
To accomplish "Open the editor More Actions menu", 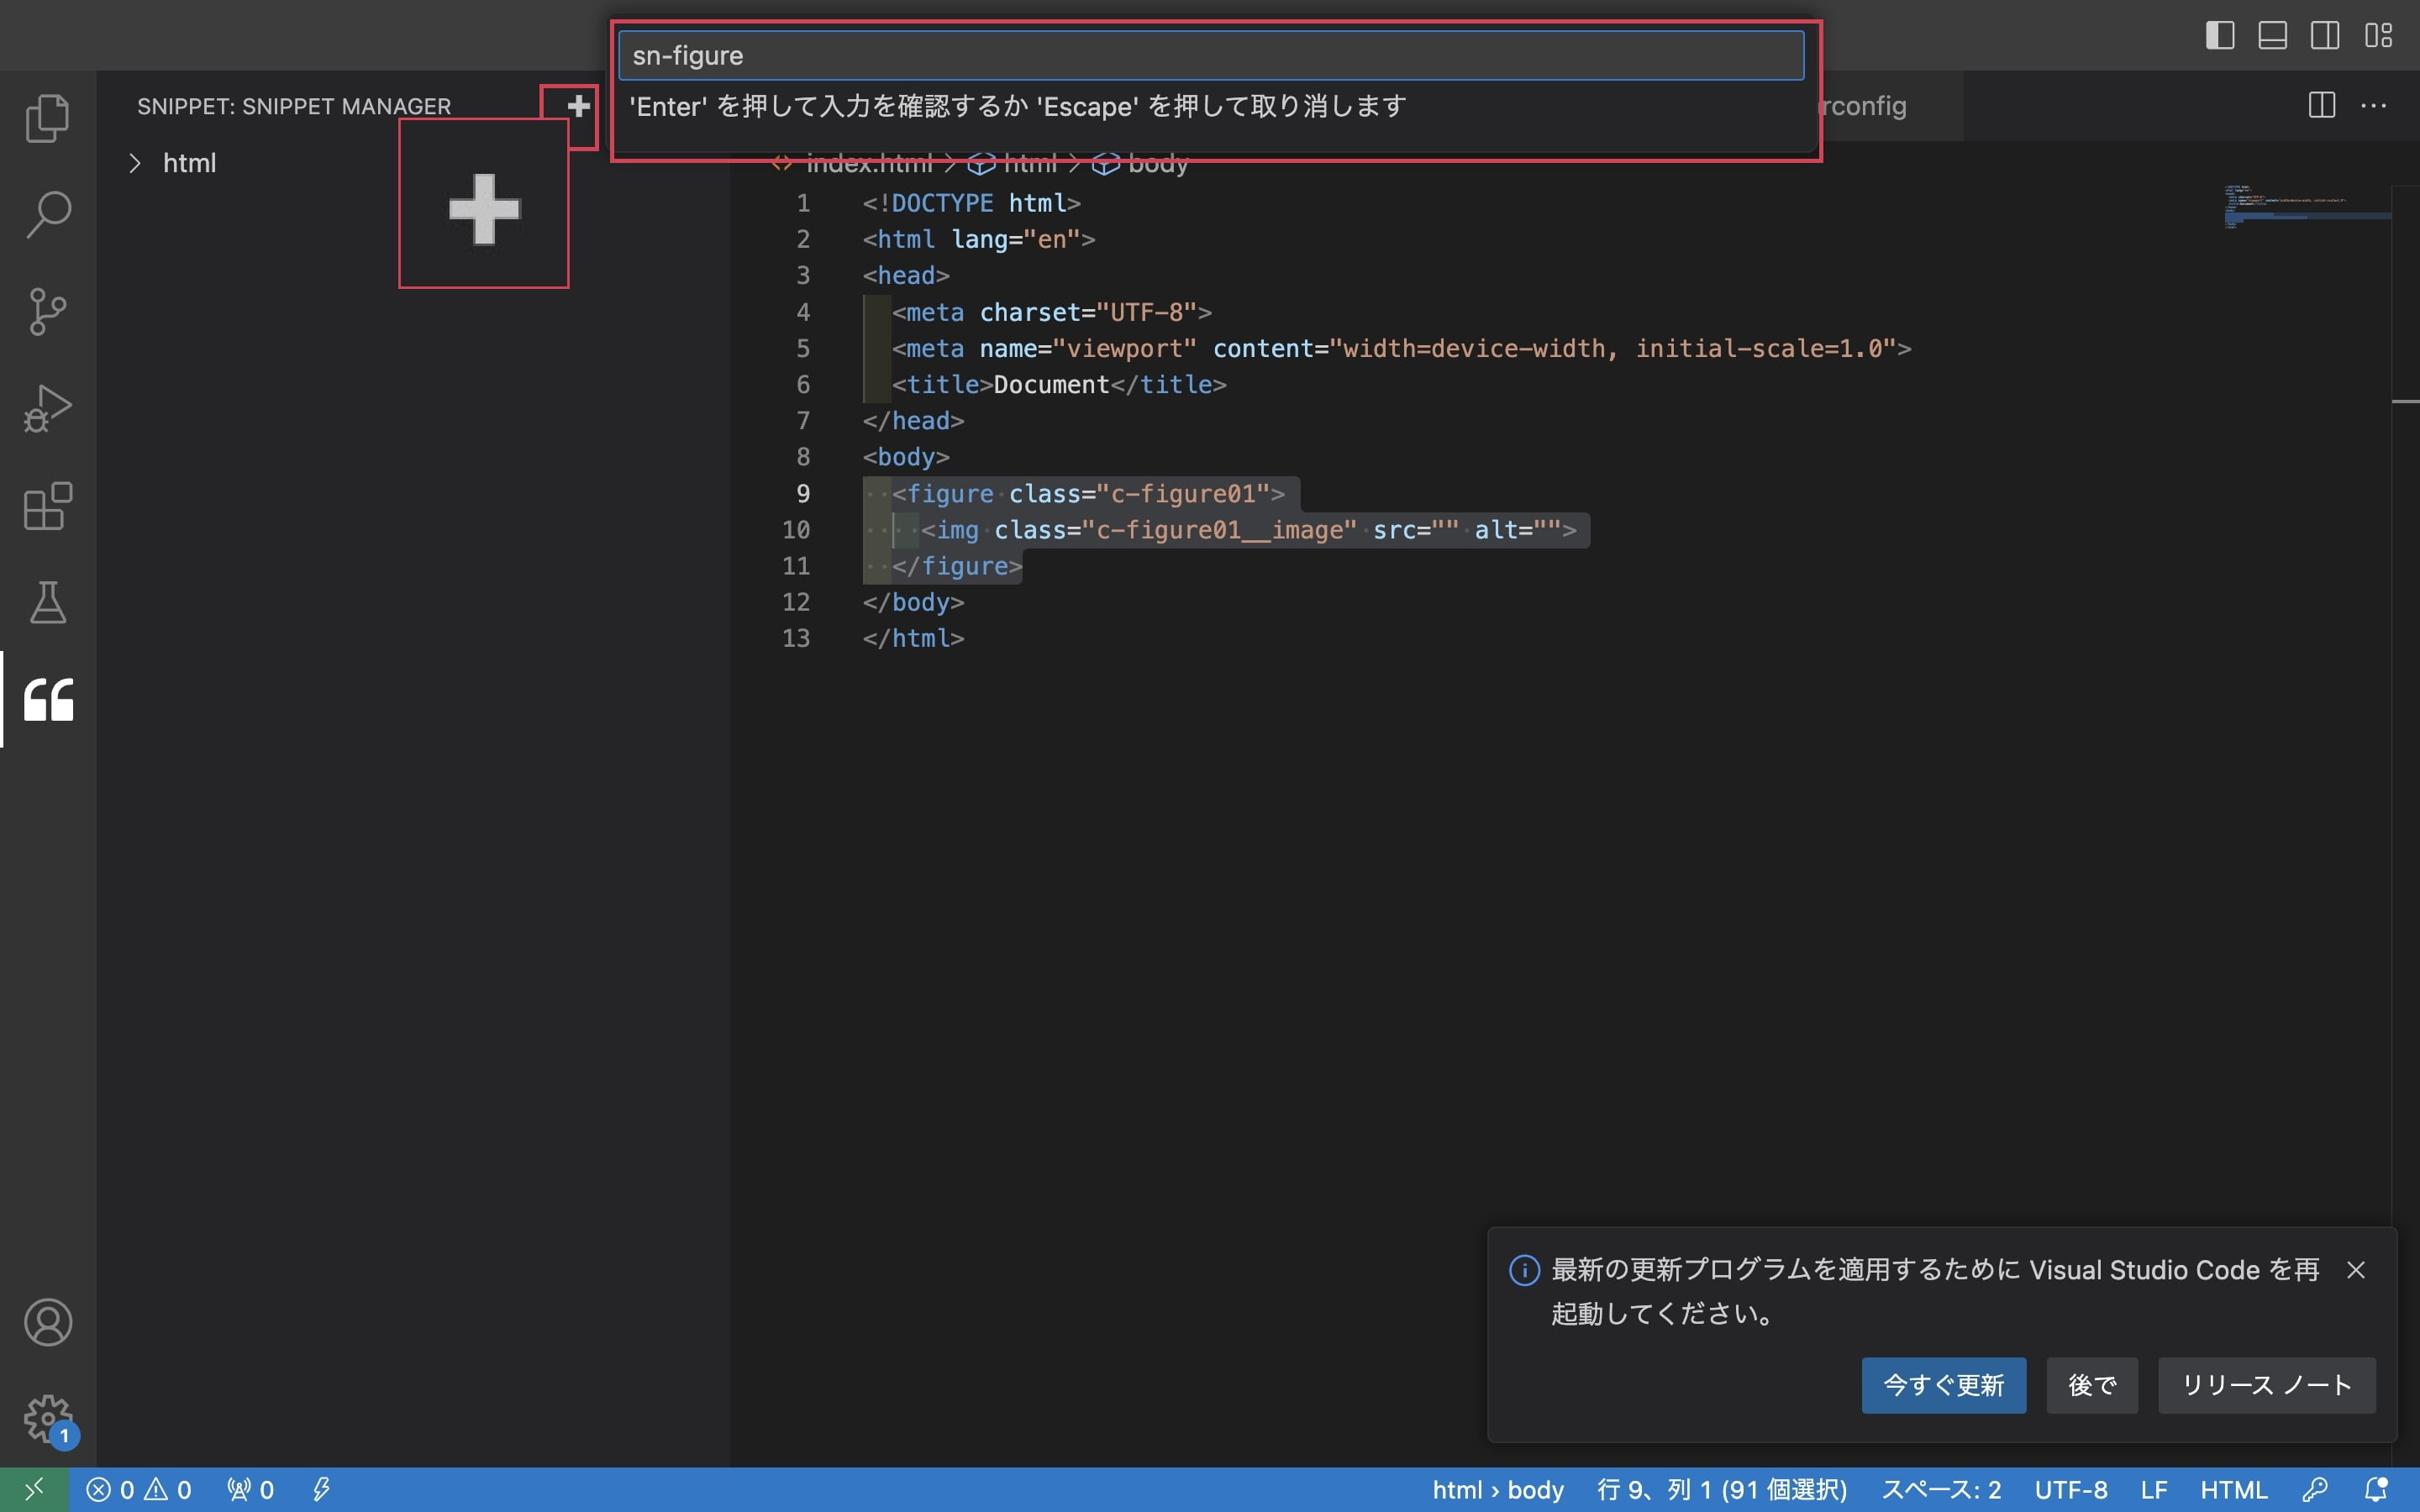I will coord(2374,105).
